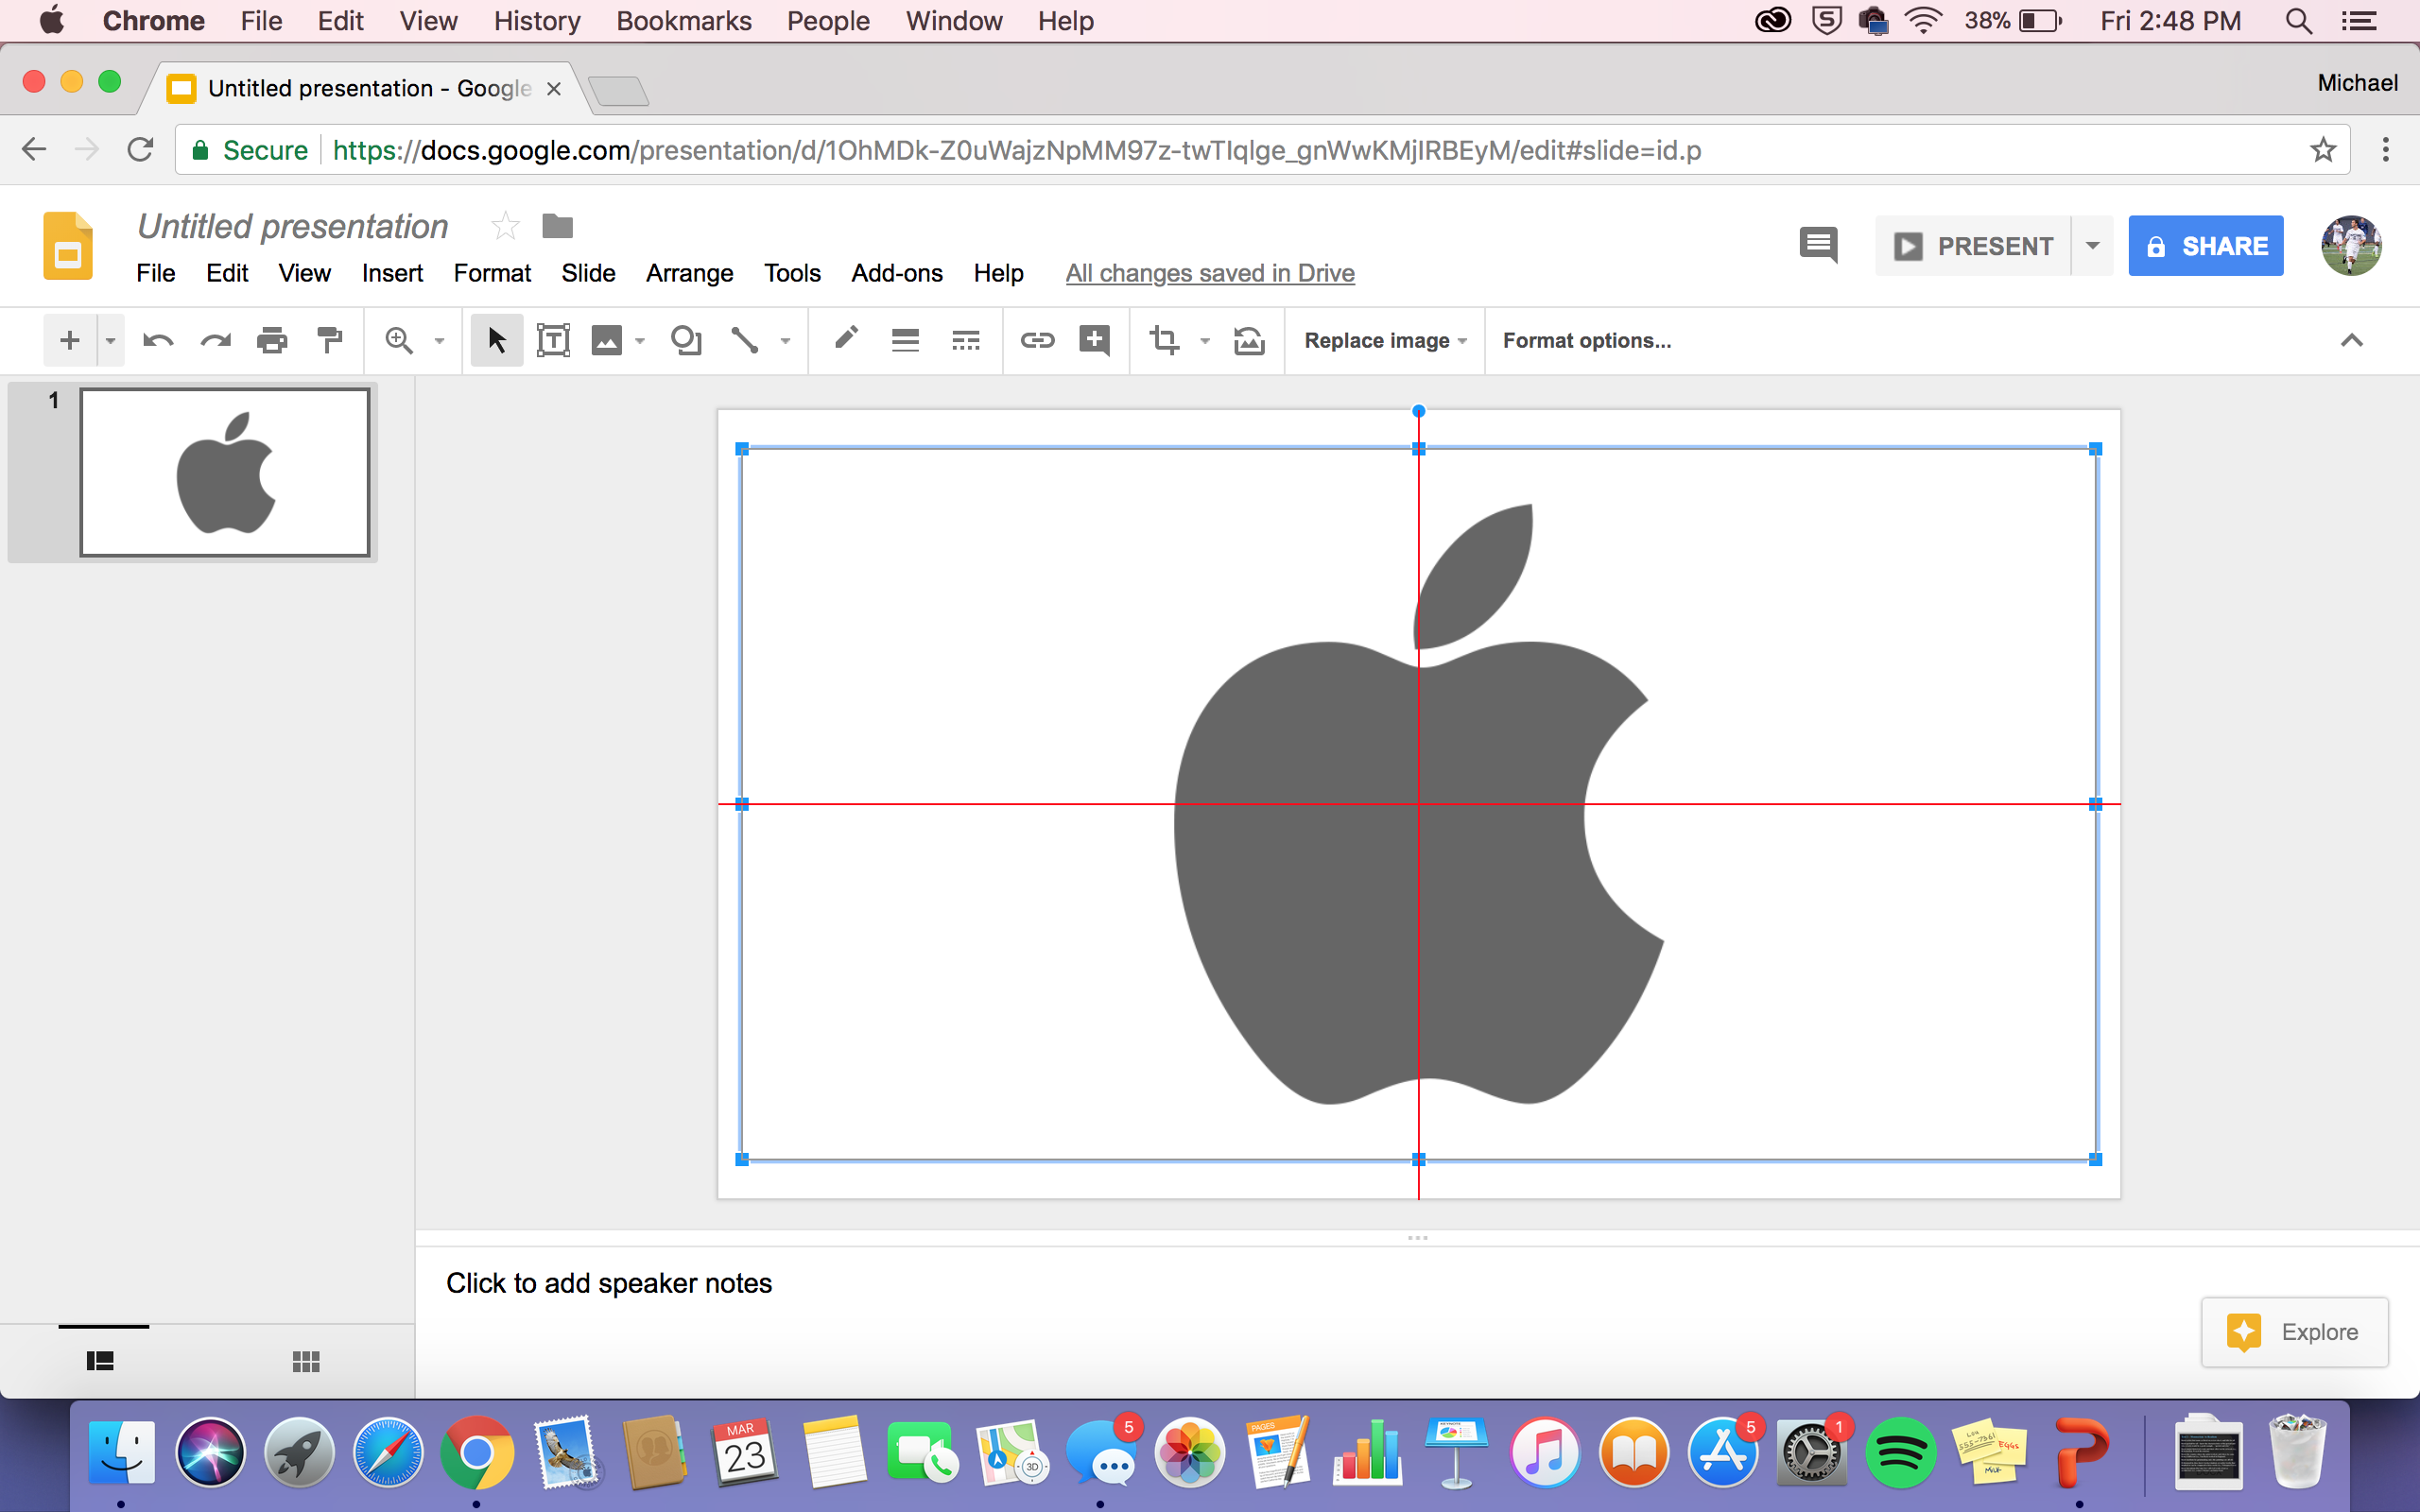The image size is (2420, 1512).
Task: Click Format options button
Action: point(1586,341)
